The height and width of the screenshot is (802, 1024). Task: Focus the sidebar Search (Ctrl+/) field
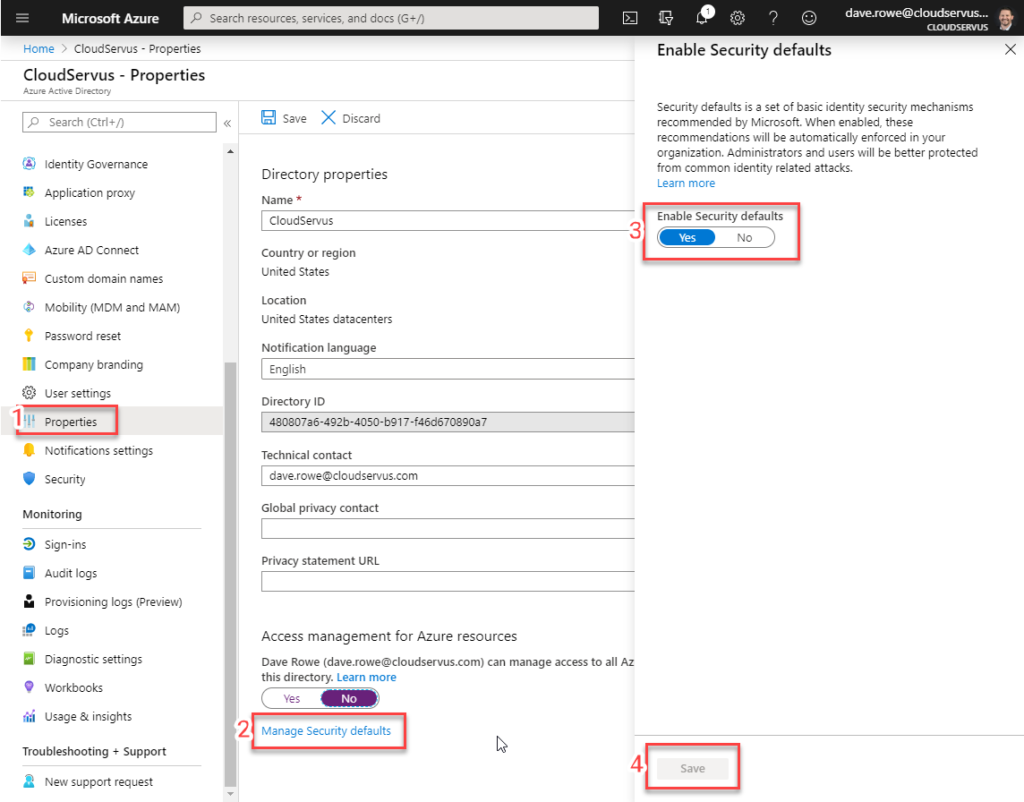pos(120,122)
